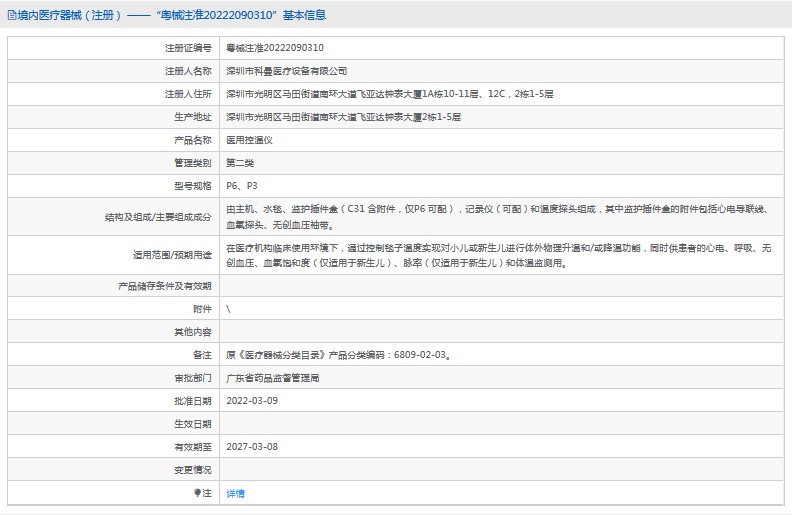792x515 pixels.
Task: Select the backslash value in 附件 row
Action: pos(228,309)
